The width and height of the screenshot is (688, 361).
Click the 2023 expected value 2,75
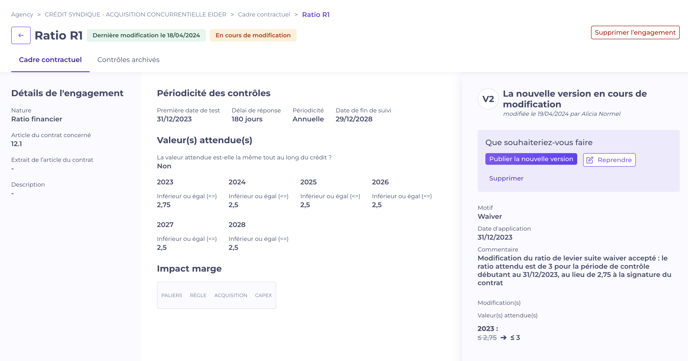pyautogui.click(x=164, y=205)
